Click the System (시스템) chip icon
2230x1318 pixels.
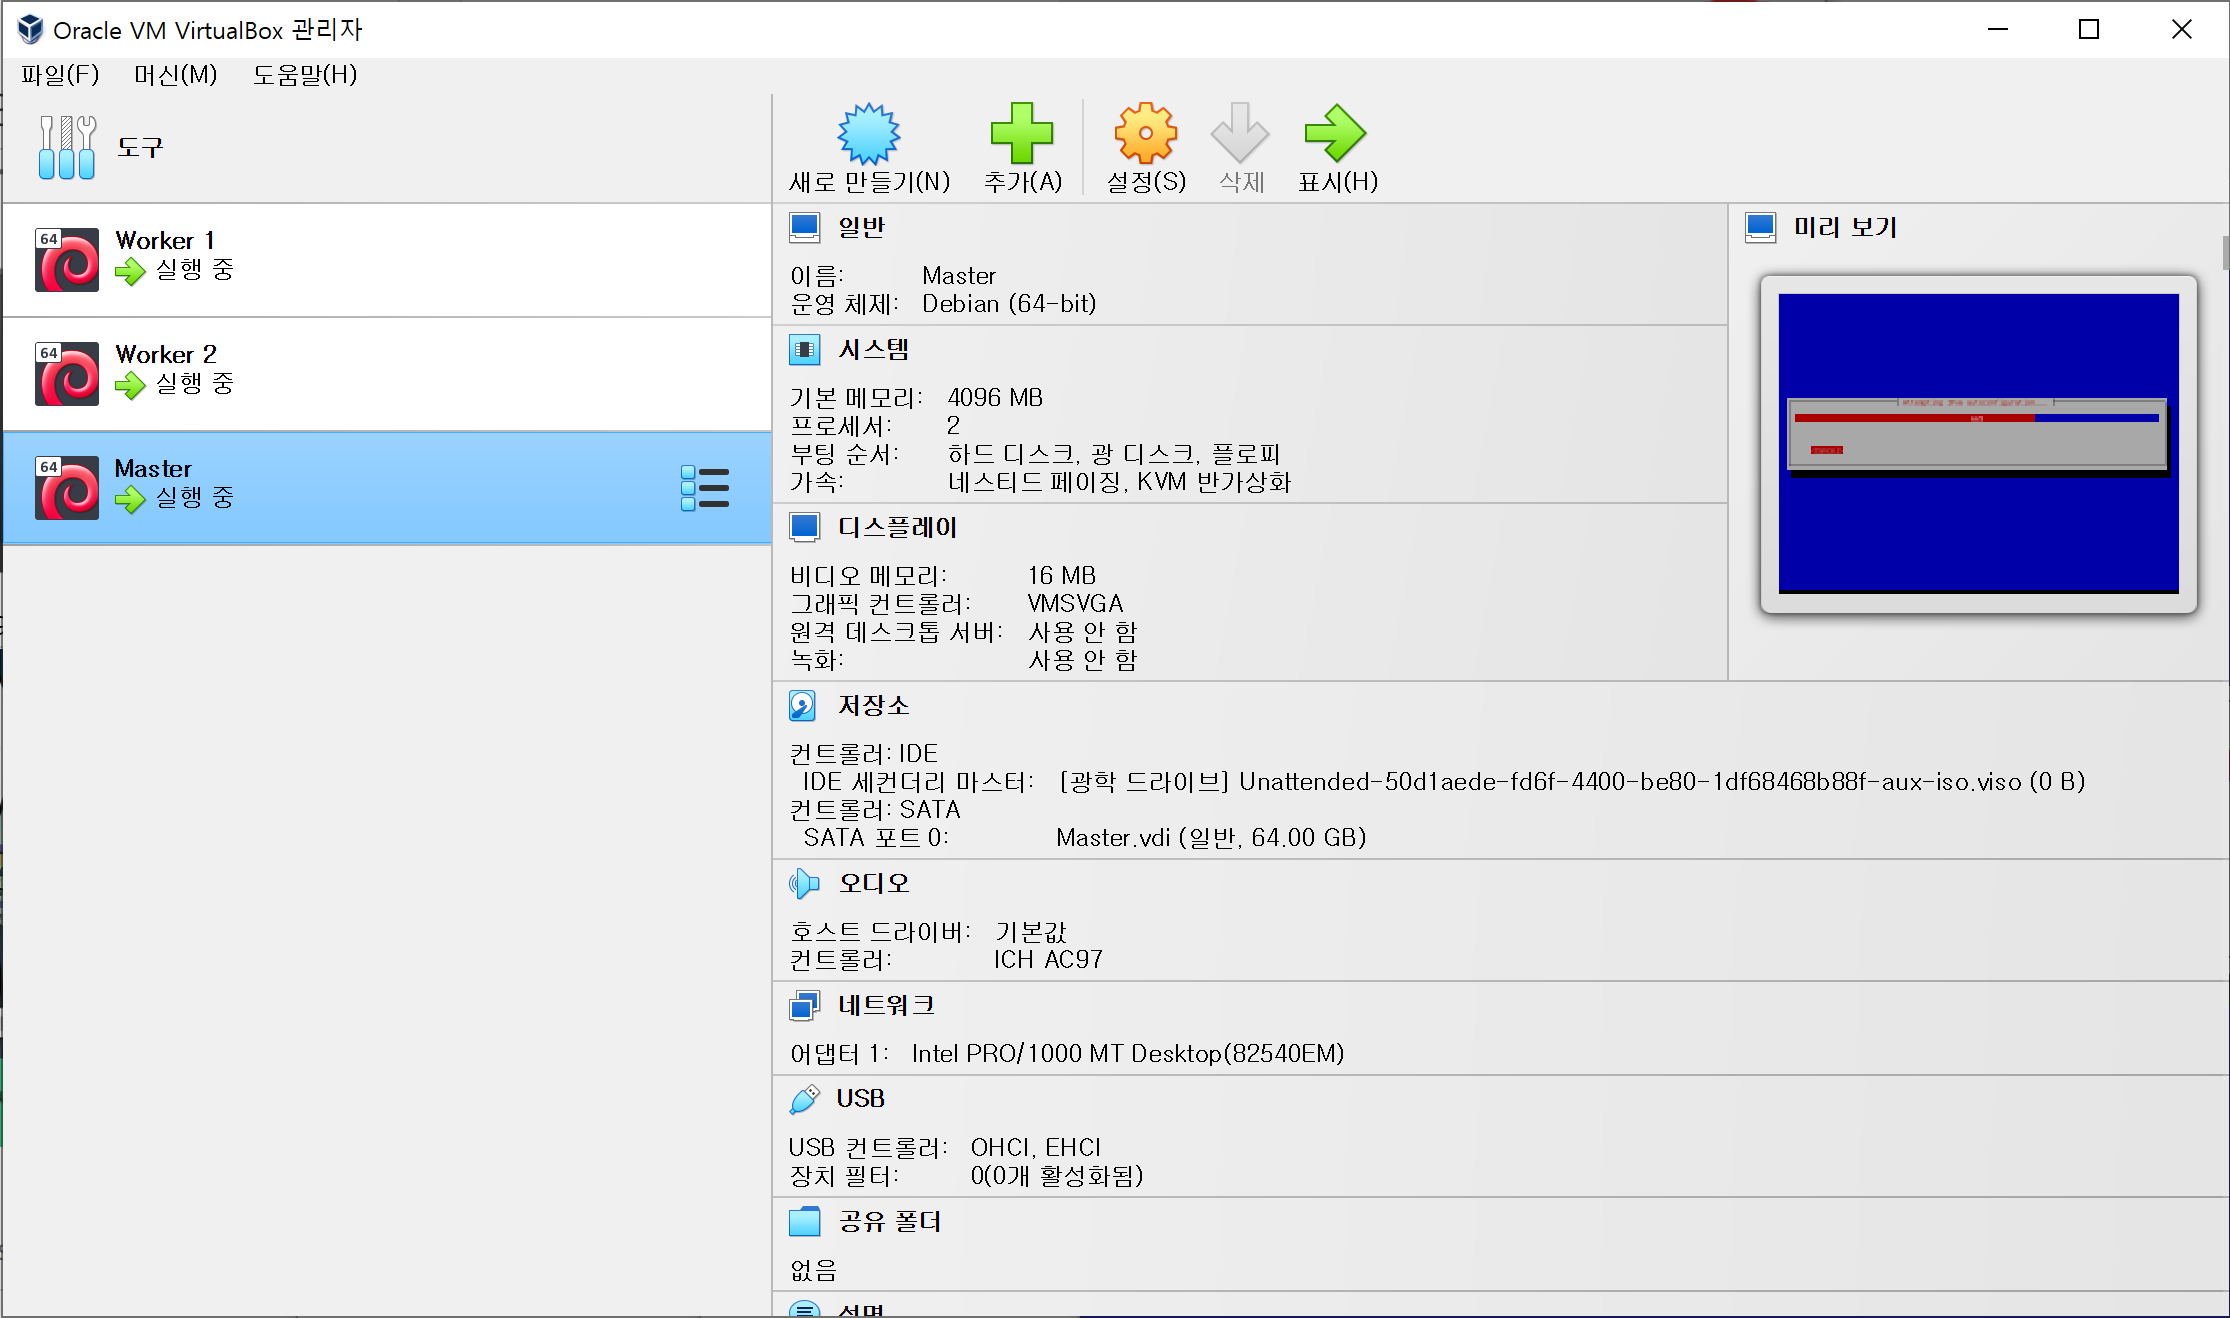pos(805,350)
